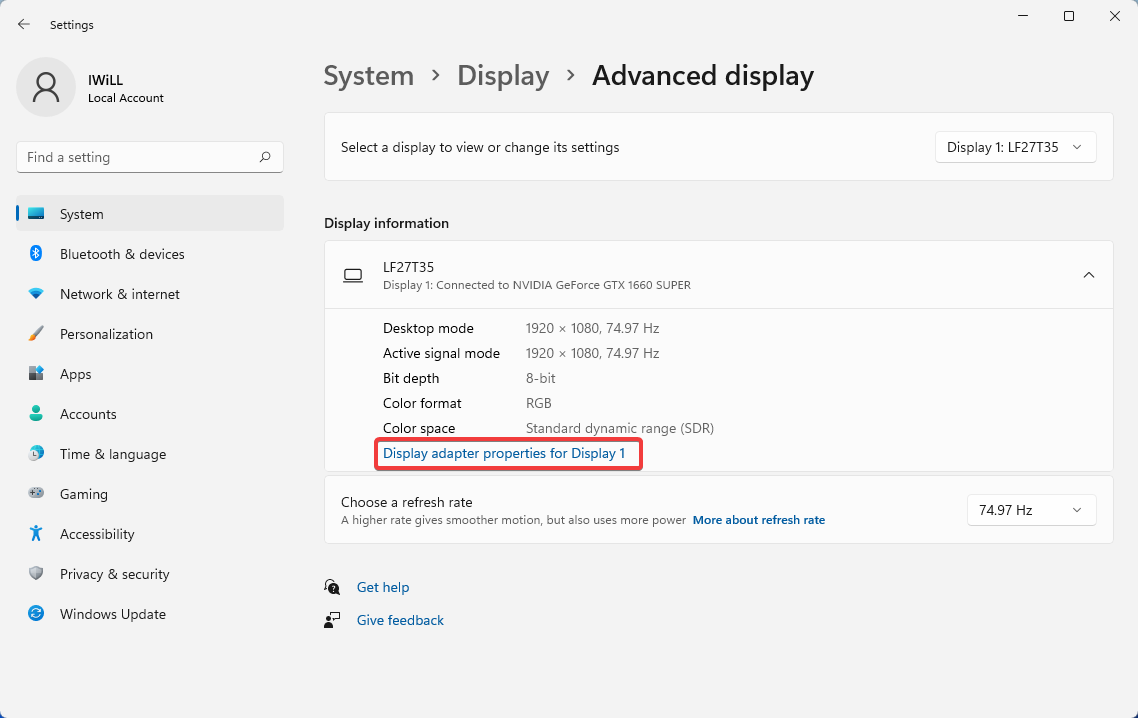Open Network & internet settings
This screenshot has height=718, width=1138.
(37, 294)
